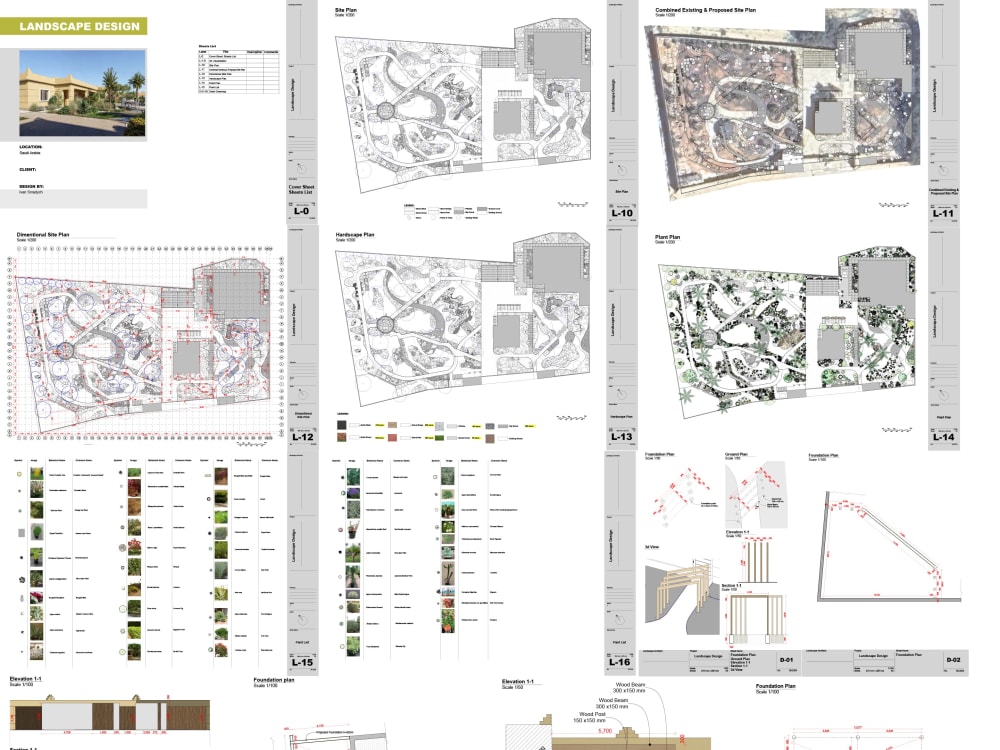Screen dimensions: 1000x750
Task: Pick the tan swatch in Hardscape legend top row
Action: tap(393, 425)
